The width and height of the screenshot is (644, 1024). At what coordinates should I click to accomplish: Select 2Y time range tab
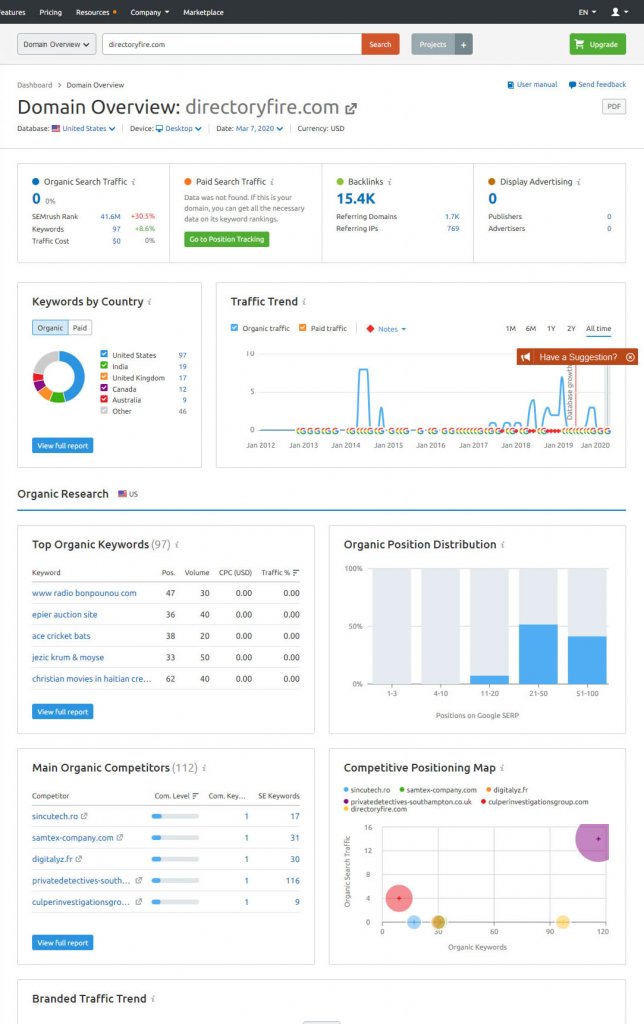coord(572,328)
